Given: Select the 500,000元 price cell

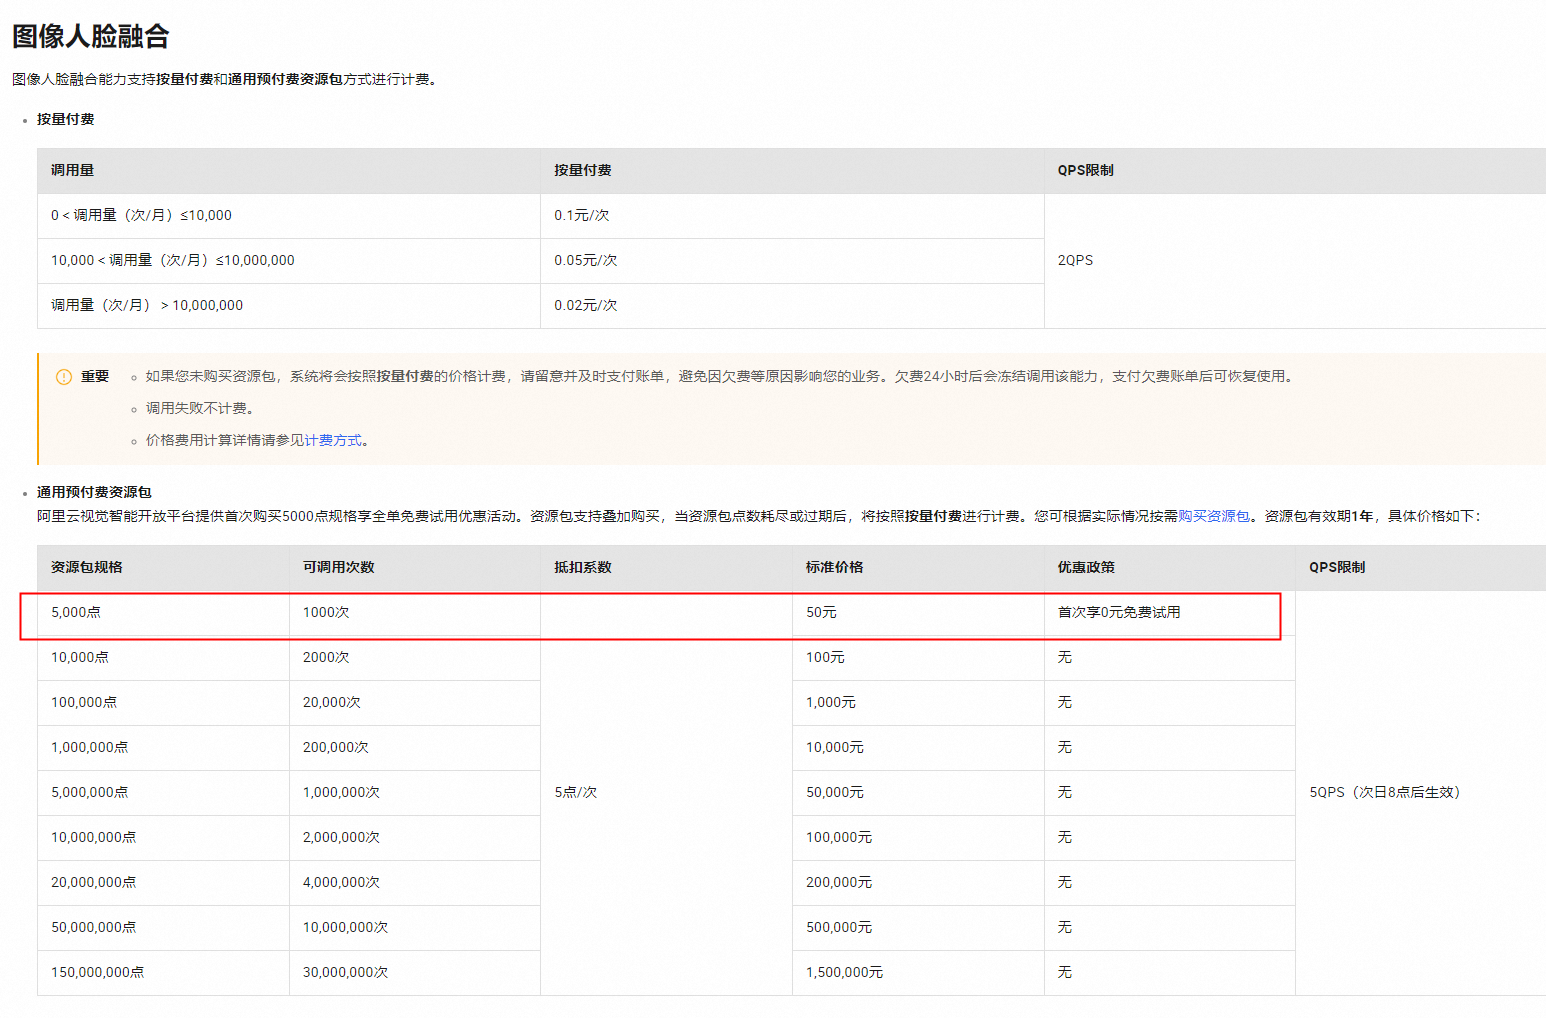Looking at the screenshot, I should [x=918, y=928].
